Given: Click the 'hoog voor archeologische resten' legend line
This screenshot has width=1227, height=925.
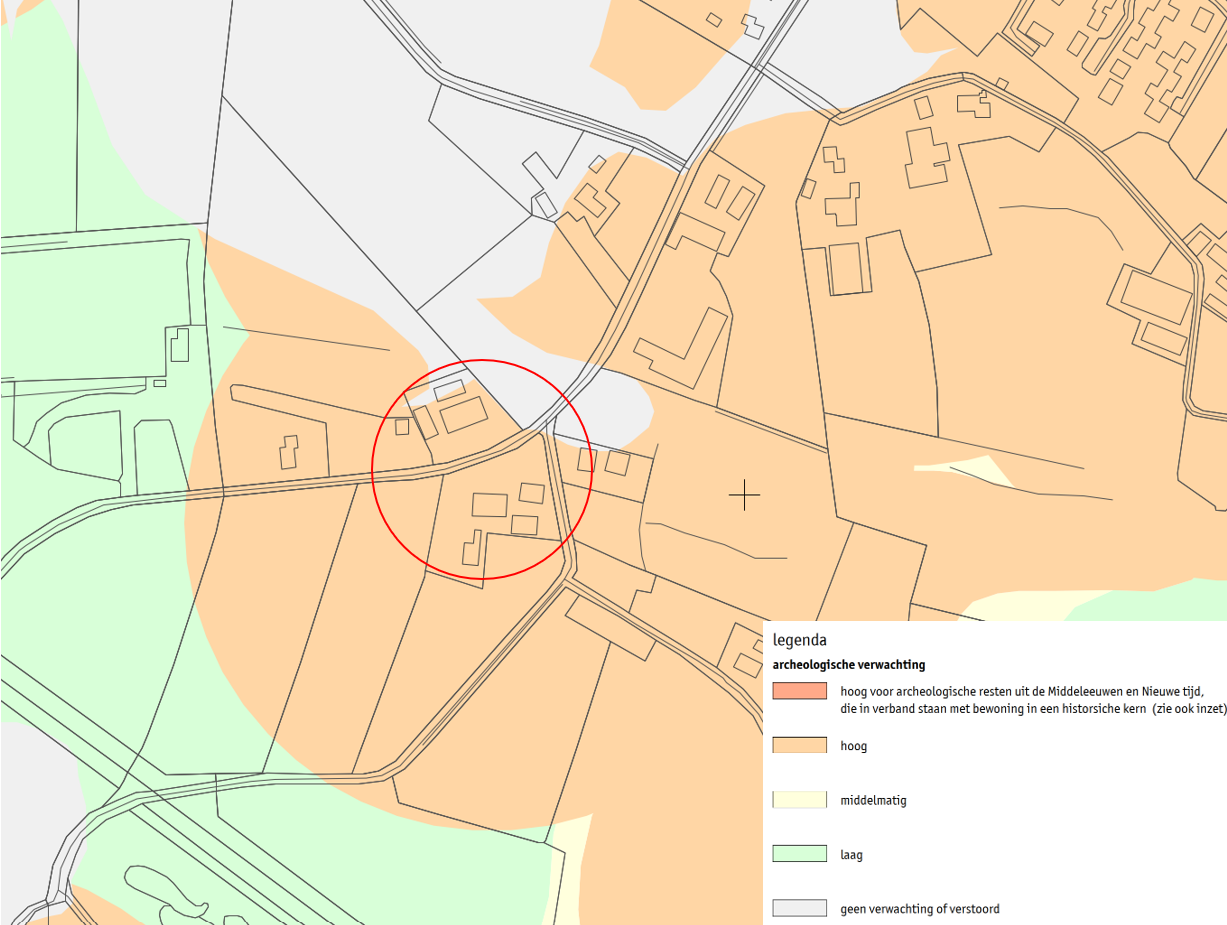Looking at the screenshot, I should (x=1021, y=691).
